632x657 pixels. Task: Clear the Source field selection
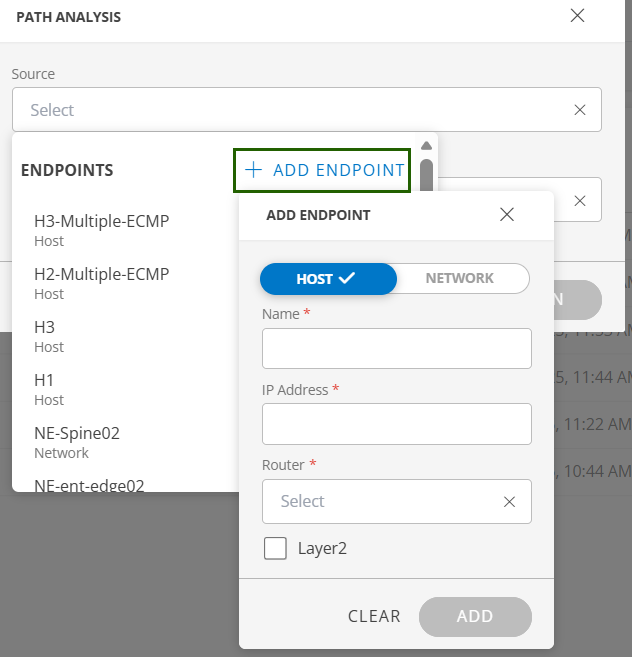pyautogui.click(x=580, y=110)
